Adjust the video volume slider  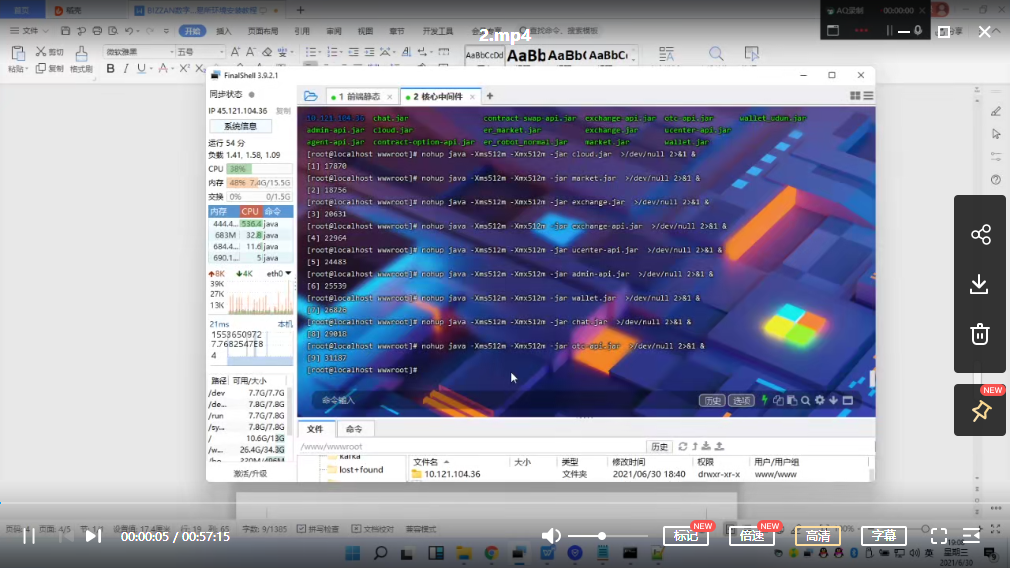[x=607, y=536]
